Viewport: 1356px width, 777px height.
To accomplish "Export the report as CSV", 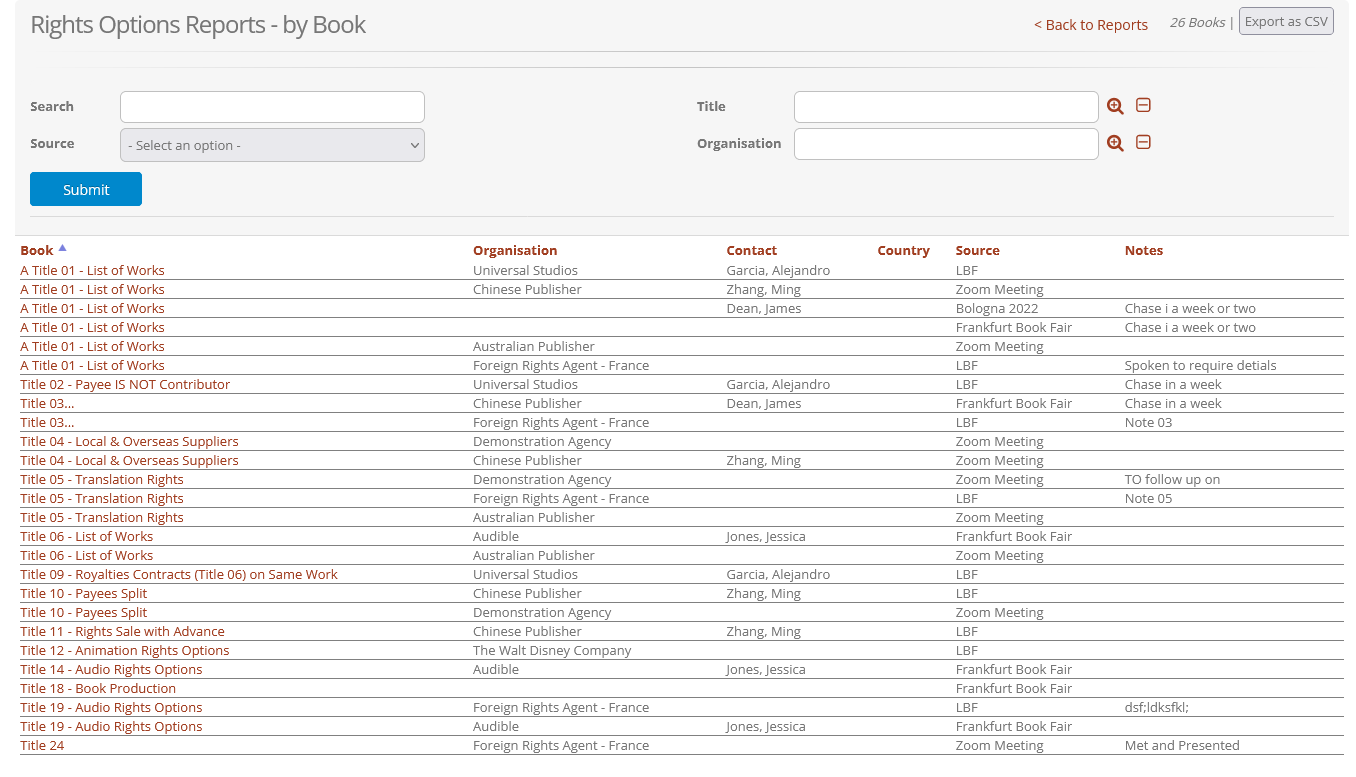I will click(x=1286, y=21).
